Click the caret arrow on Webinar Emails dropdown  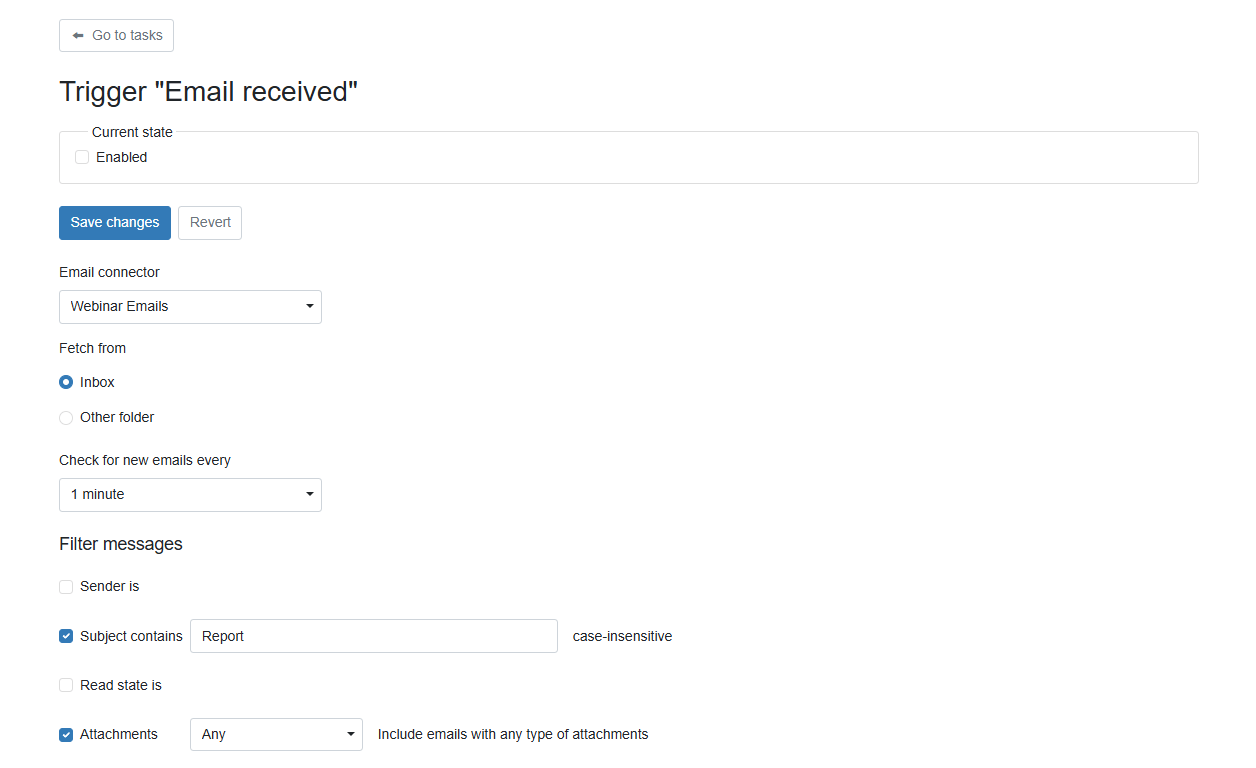coord(310,306)
